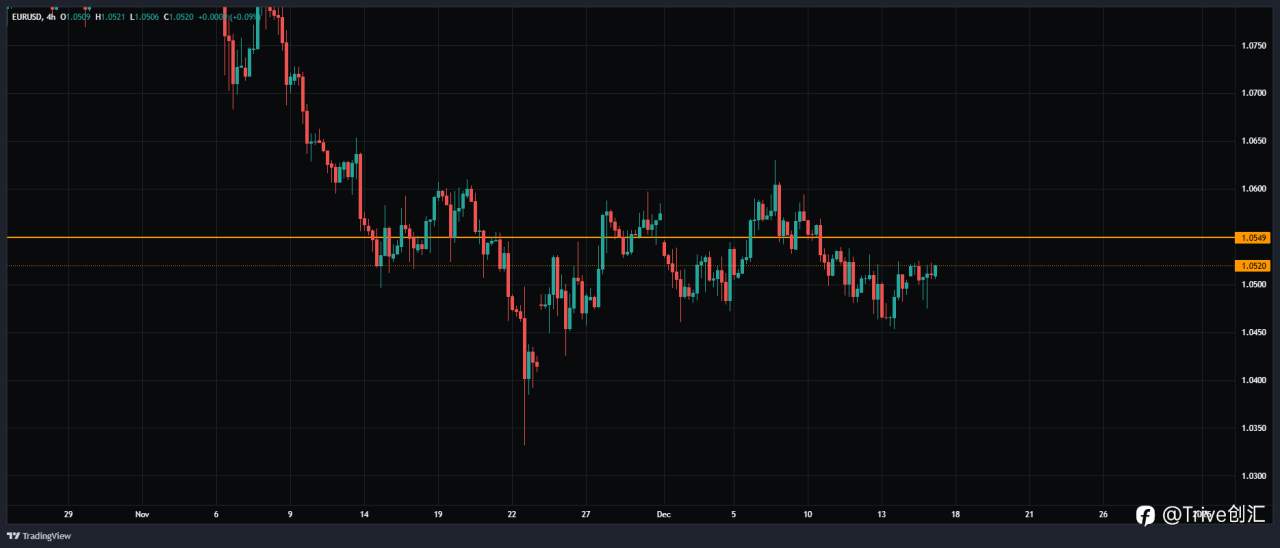Select the orange horizontal line at 1.0549
This screenshot has width=1280, height=548.
(x=620, y=237)
